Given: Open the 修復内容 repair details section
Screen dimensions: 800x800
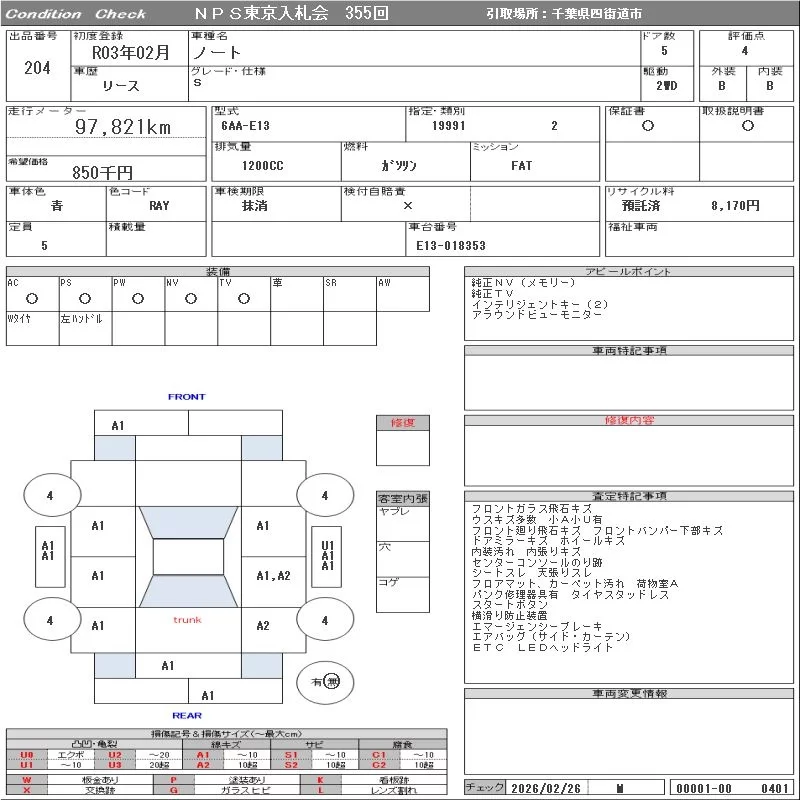Looking at the screenshot, I should pyautogui.click(x=629, y=421).
